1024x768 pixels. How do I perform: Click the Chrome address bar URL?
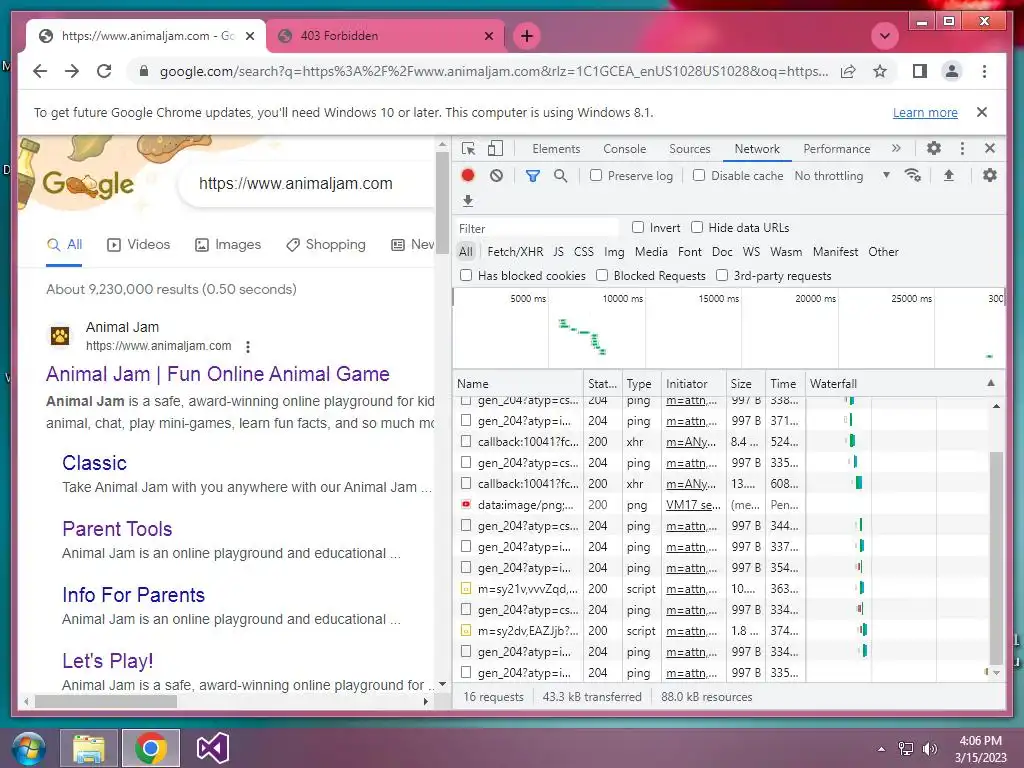pyautogui.click(x=494, y=71)
